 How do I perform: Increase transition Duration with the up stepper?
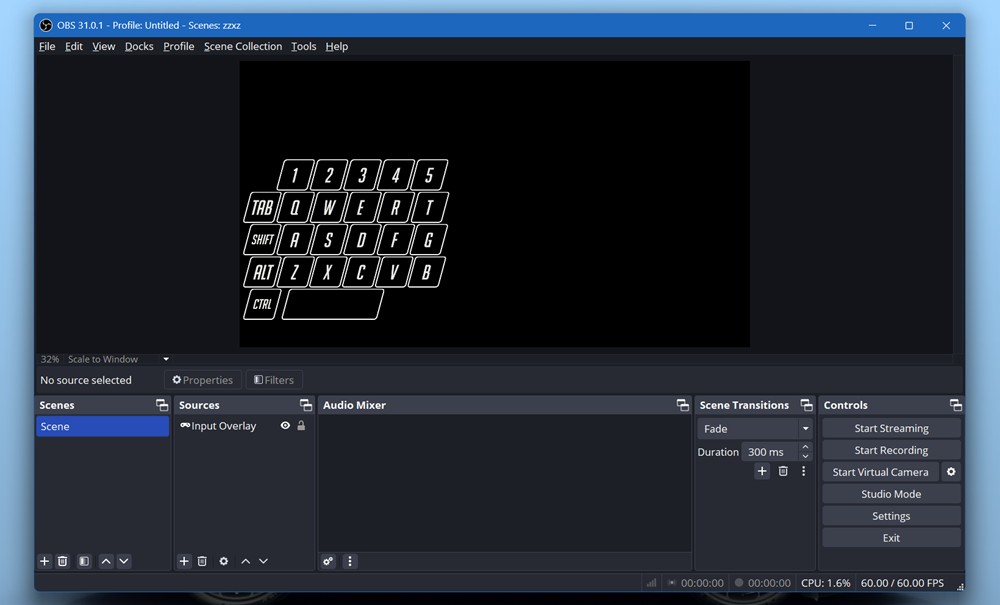point(804,447)
